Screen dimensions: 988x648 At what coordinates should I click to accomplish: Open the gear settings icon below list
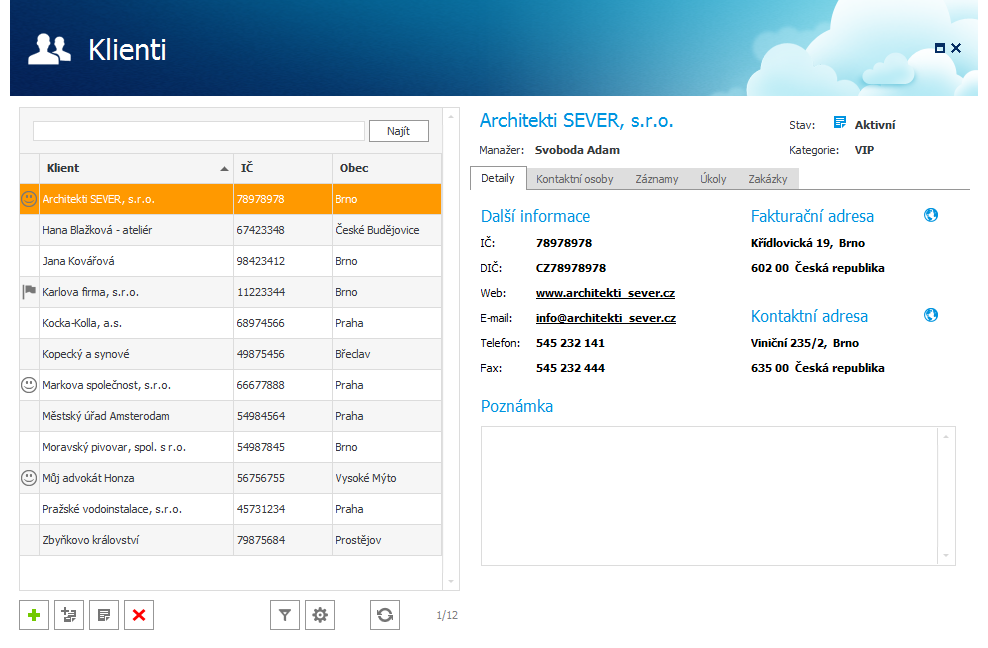coord(320,615)
